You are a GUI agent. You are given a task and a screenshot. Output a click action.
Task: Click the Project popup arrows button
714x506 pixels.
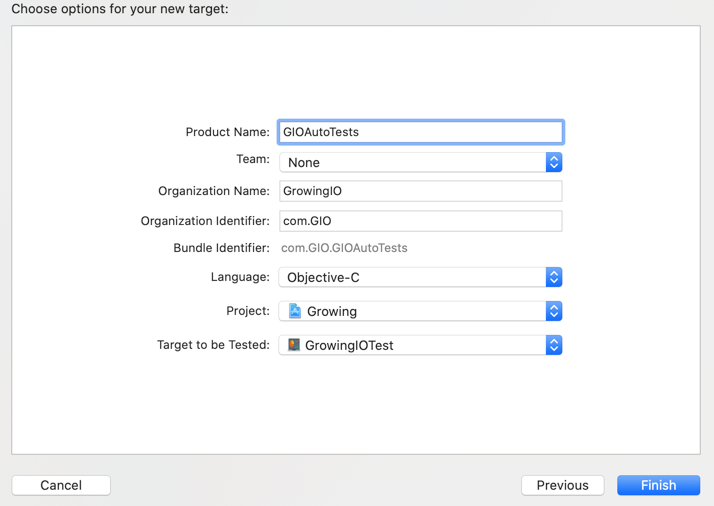coord(554,311)
